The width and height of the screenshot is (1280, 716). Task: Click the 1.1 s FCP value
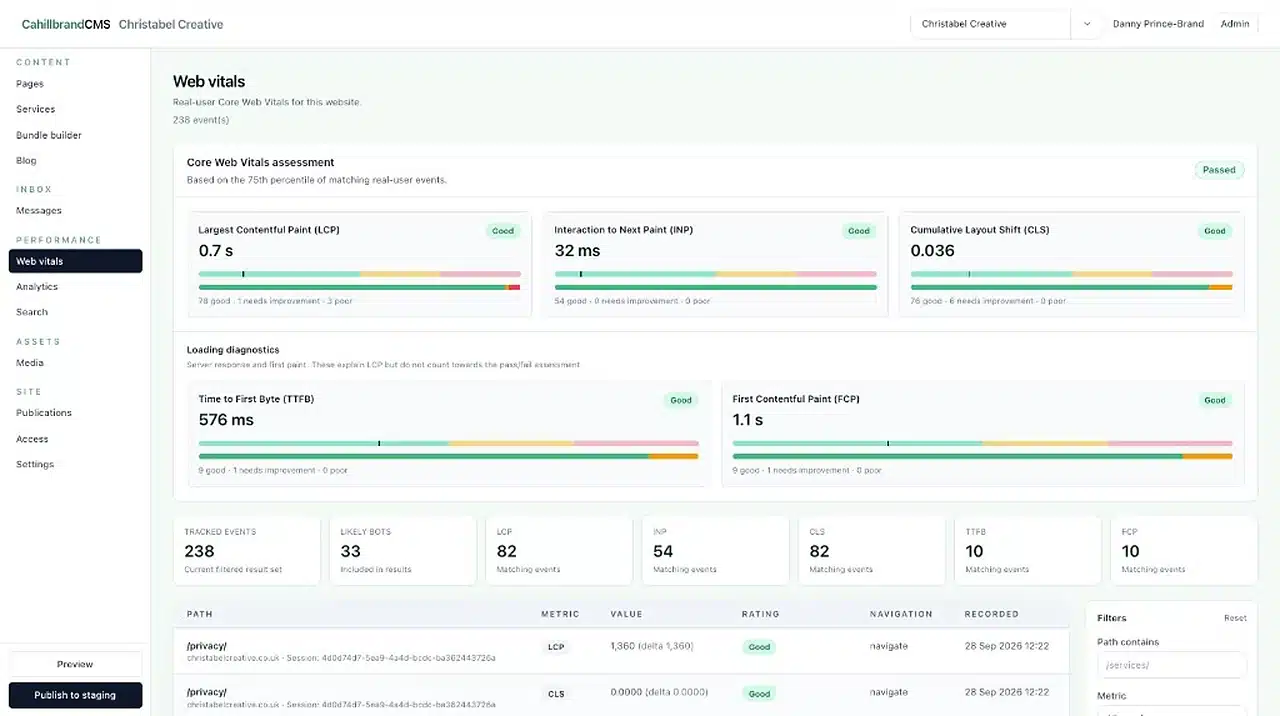pos(747,420)
